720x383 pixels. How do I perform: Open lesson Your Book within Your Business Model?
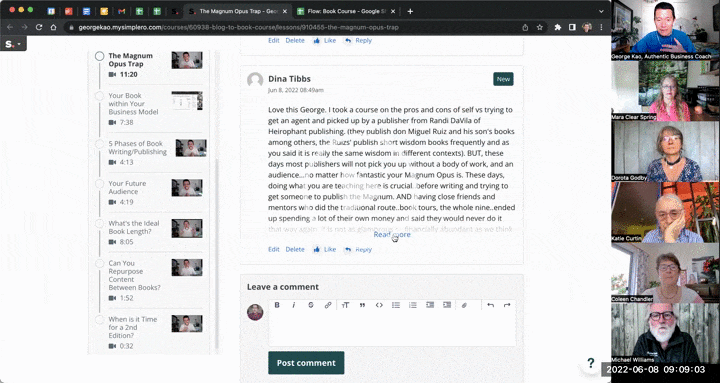(133, 104)
